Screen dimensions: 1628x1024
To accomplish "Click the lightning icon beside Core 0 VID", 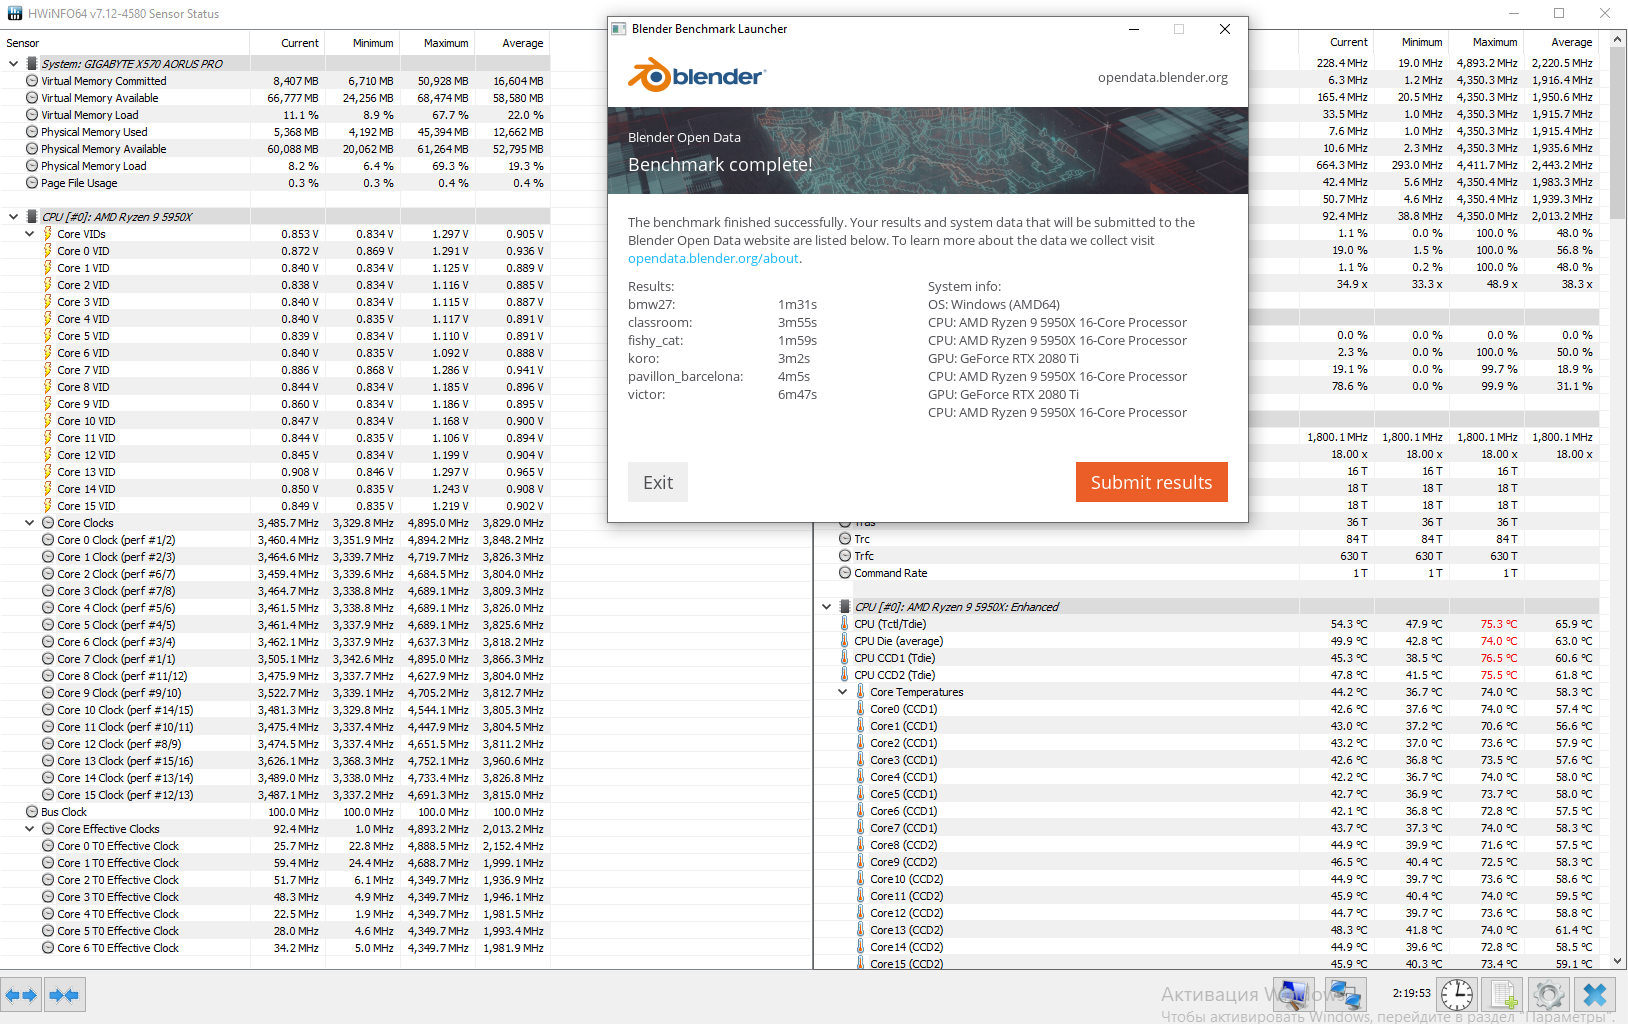I will [x=48, y=251].
